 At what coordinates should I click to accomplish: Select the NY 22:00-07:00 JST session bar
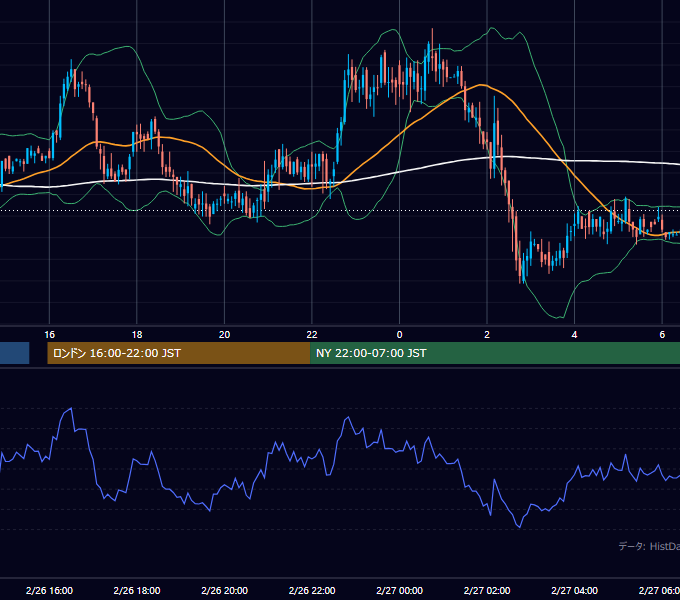click(x=495, y=353)
